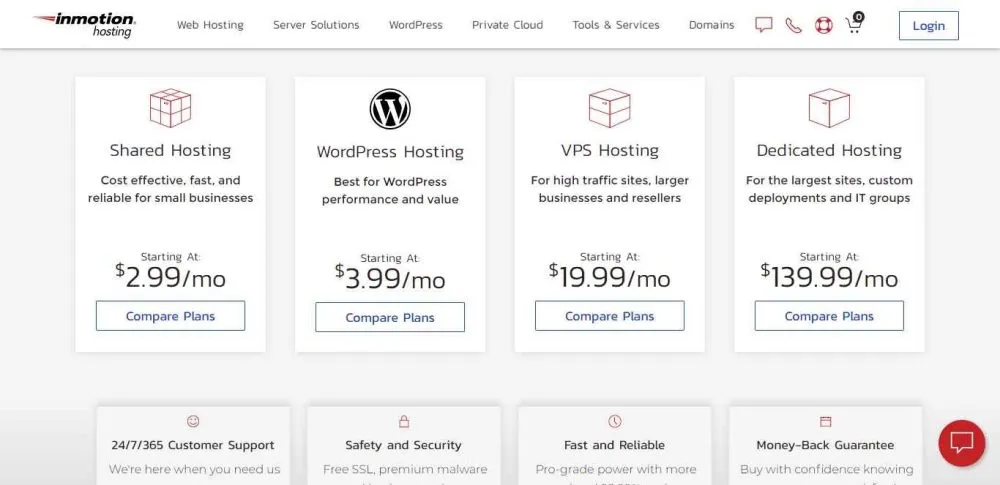Screen dimensions: 1000x485
Task: Click the VPS Hosting server icon
Action: [x=609, y=108]
